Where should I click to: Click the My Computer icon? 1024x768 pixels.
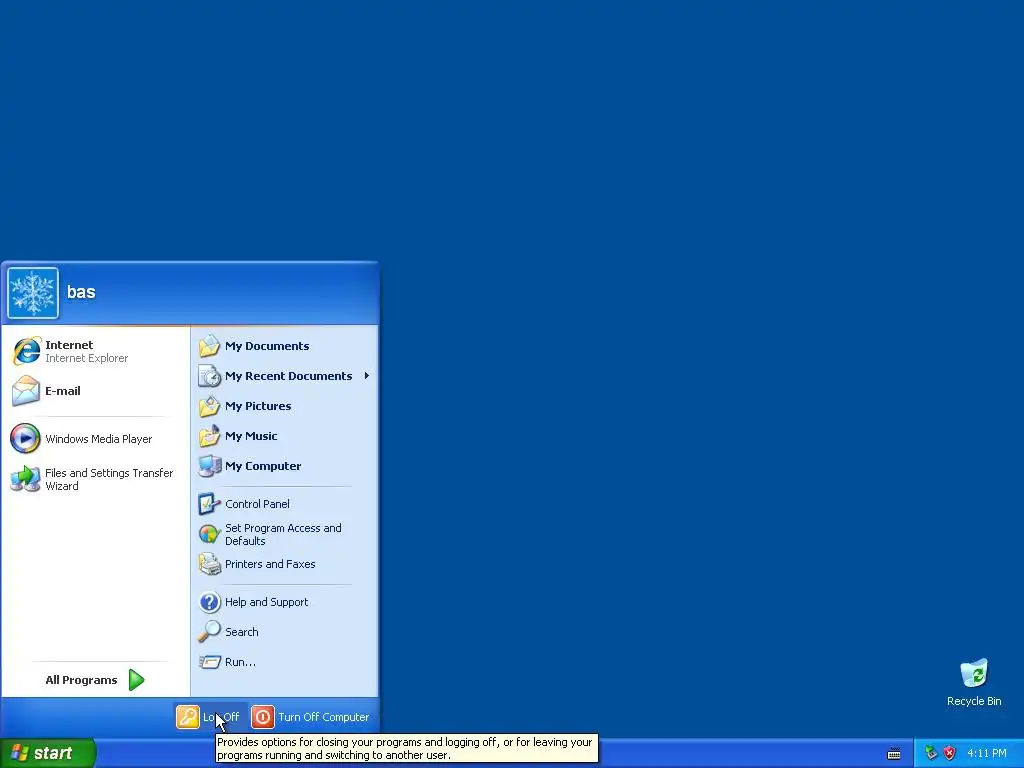pos(210,466)
